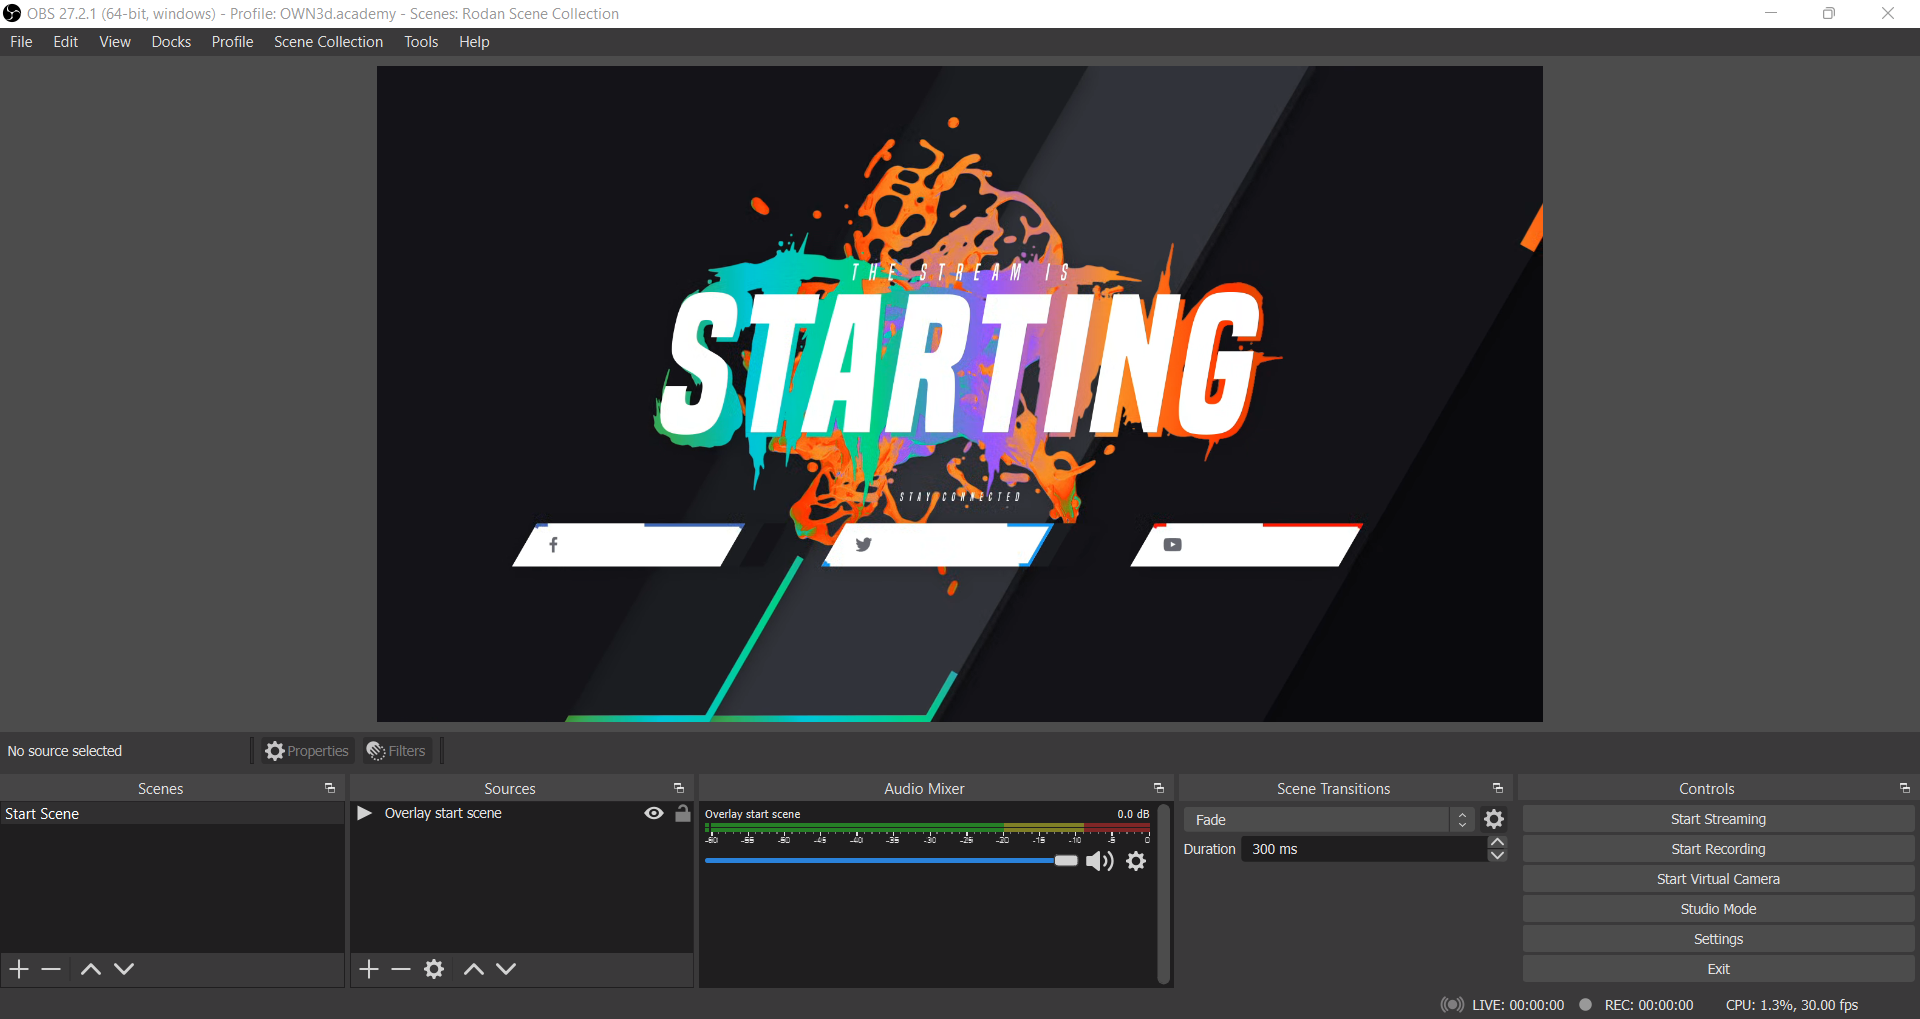Screen dimensions: 1920x1019
Task: Open audio mixer gear for Overlay start scene
Action: tap(1136, 861)
